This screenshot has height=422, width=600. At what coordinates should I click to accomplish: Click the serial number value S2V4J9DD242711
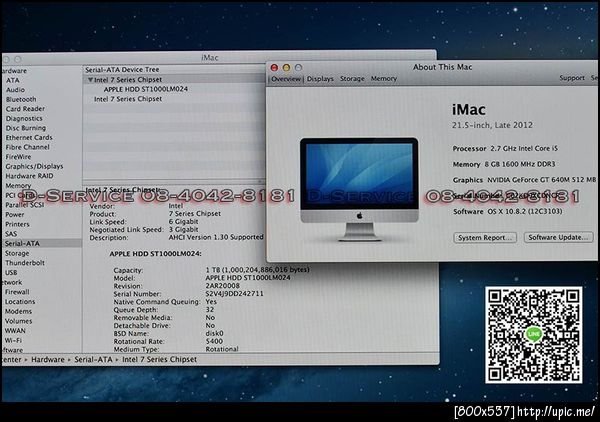point(234,294)
